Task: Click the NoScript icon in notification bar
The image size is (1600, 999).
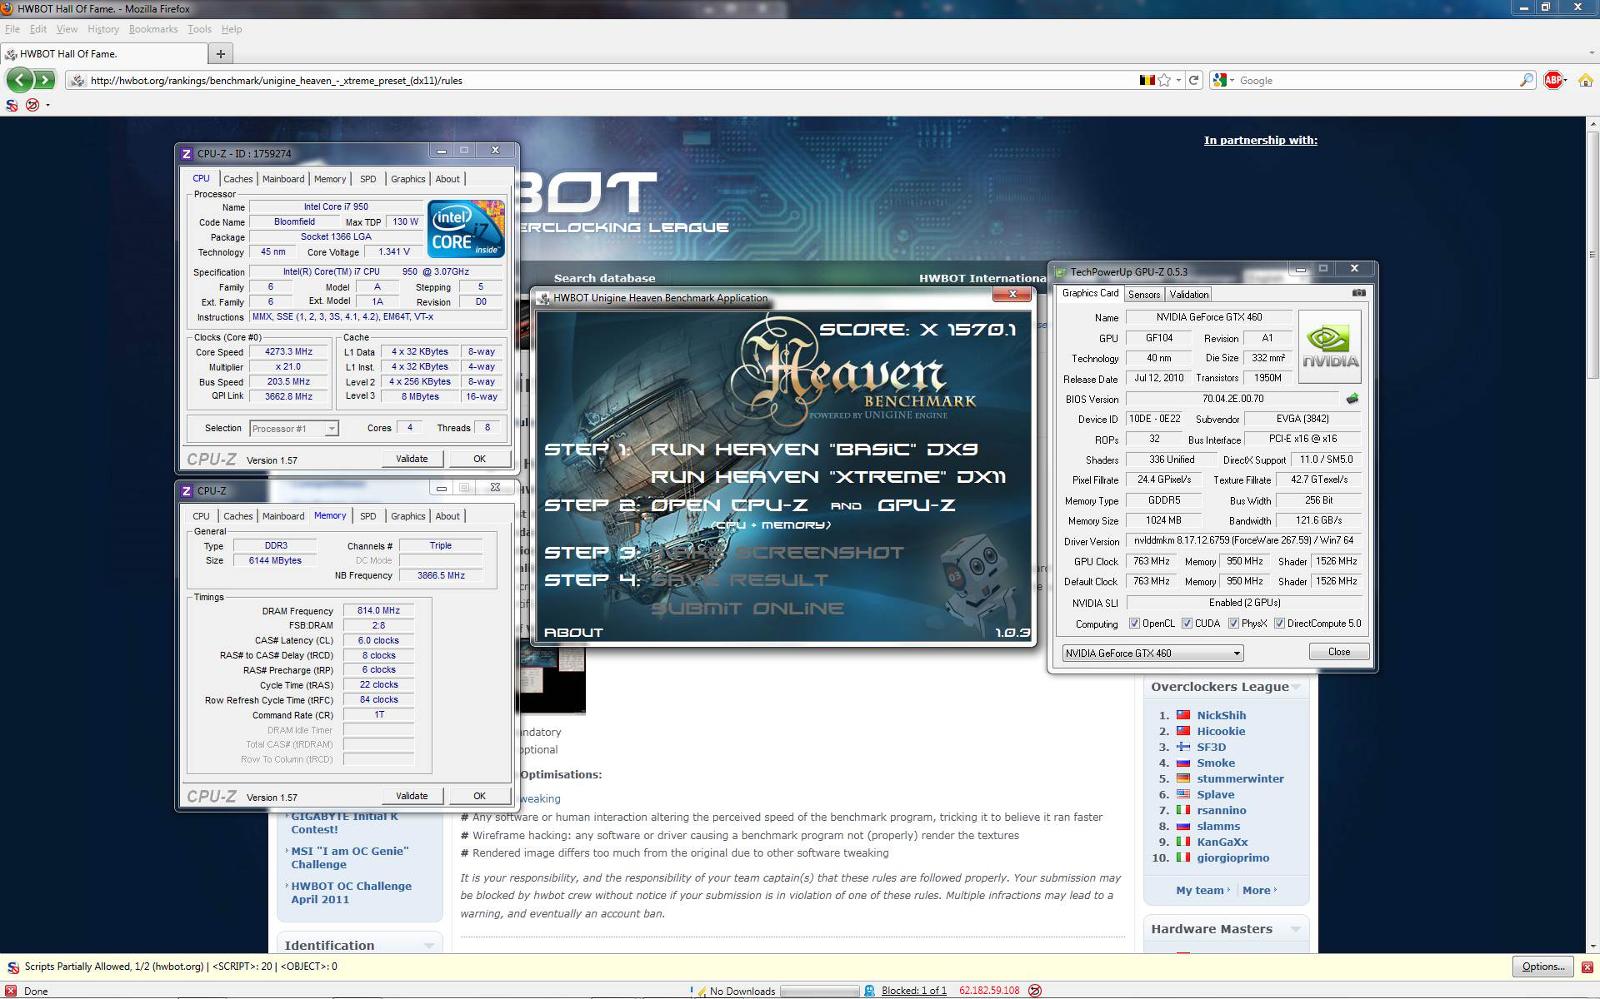Action: pos(13,967)
